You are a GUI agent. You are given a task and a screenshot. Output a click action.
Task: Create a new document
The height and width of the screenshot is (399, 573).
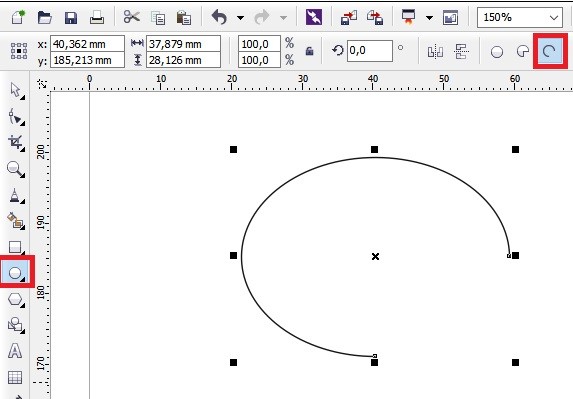click(18, 17)
